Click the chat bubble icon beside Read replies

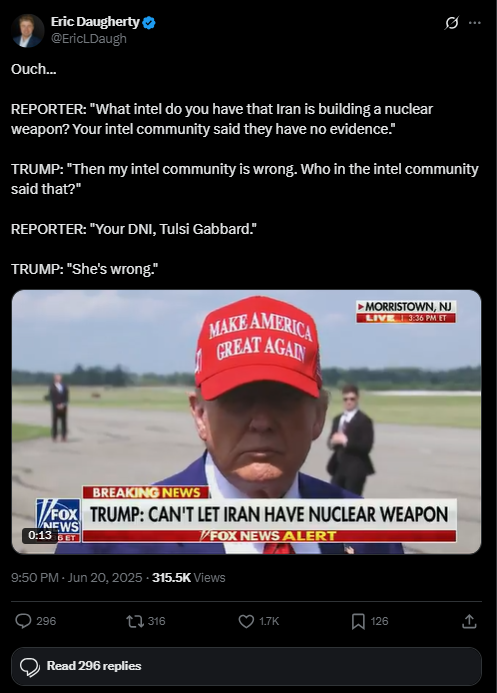pyautogui.click(x=30, y=667)
